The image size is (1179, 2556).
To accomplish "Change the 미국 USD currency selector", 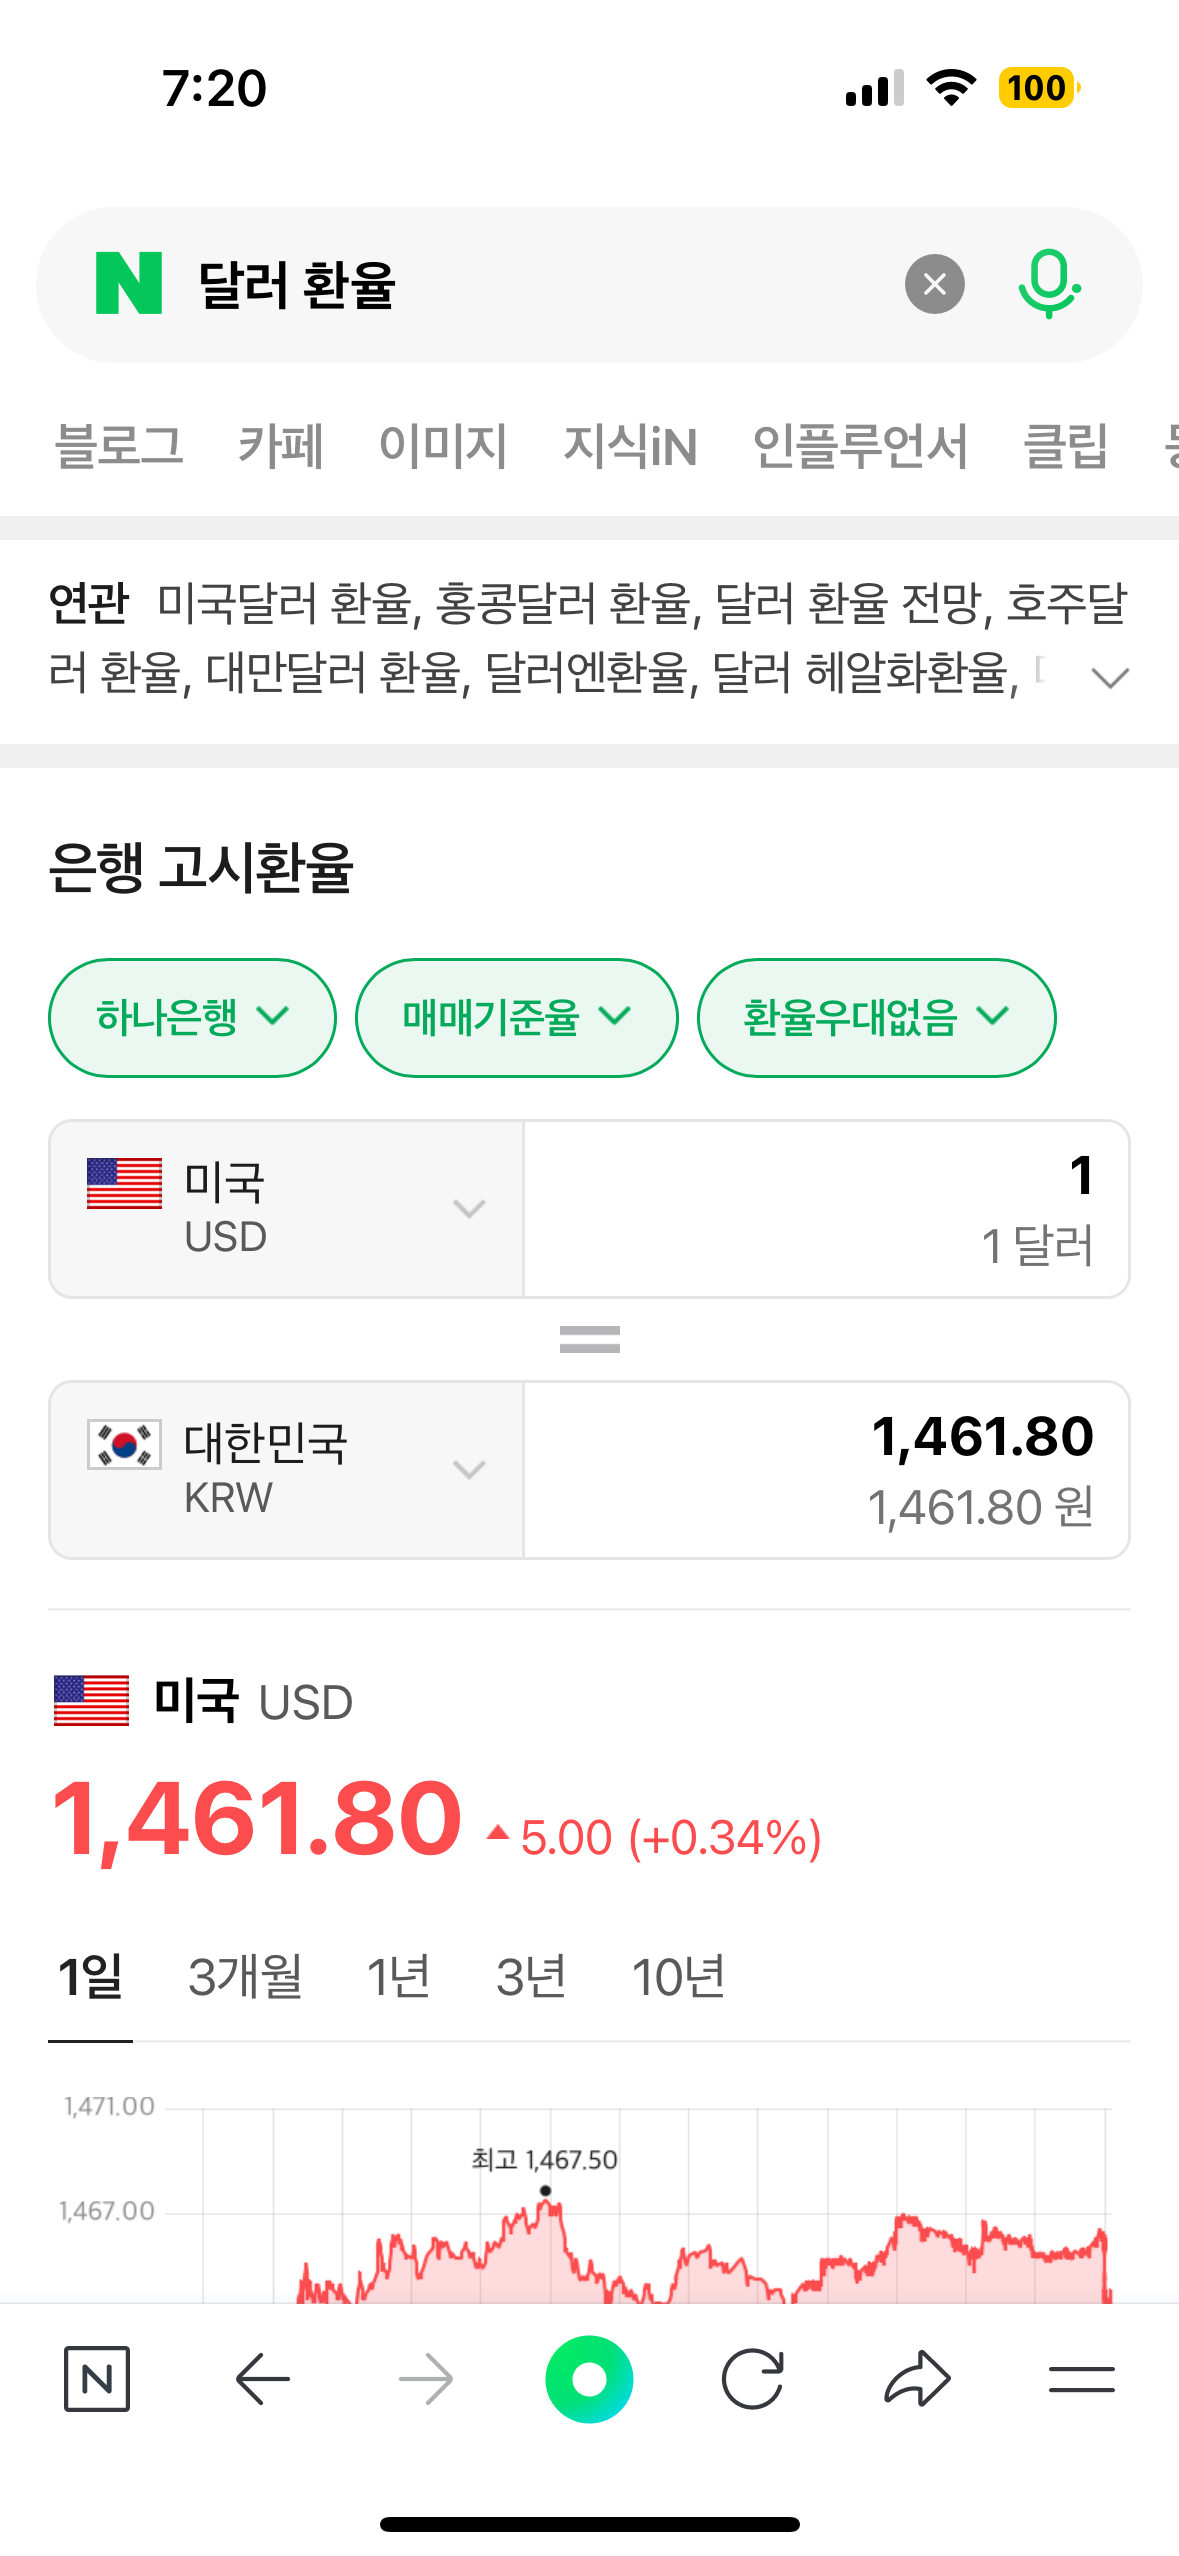I will [286, 1208].
